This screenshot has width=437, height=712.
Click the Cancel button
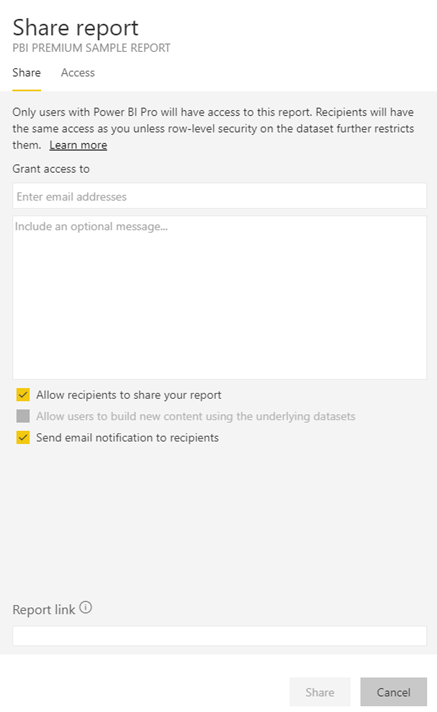pyautogui.click(x=393, y=692)
